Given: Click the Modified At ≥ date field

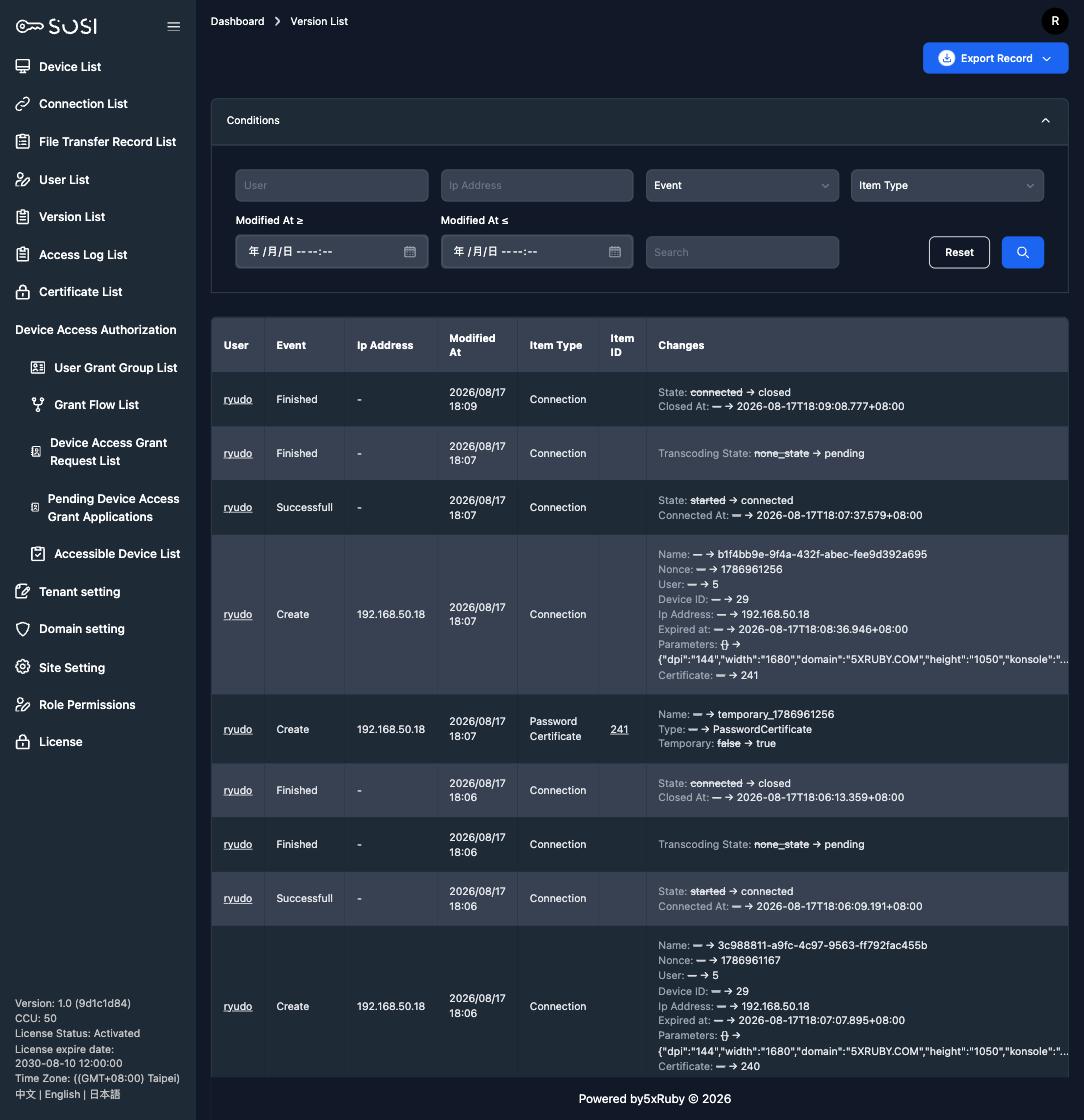Looking at the screenshot, I should [x=331, y=251].
